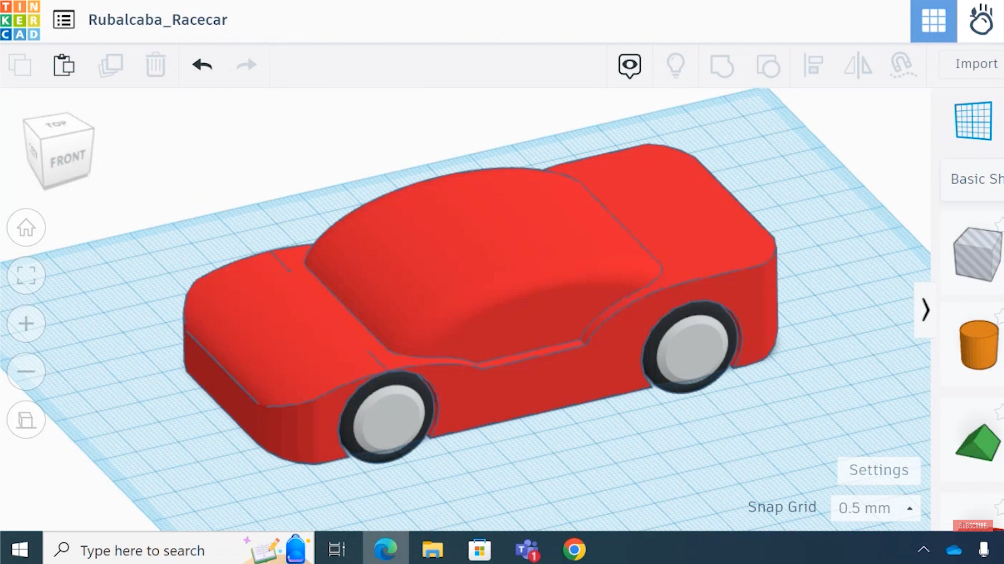Switch perspective with the orthographic view icon
Viewport: 1004px width, 564px height.
point(26,420)
